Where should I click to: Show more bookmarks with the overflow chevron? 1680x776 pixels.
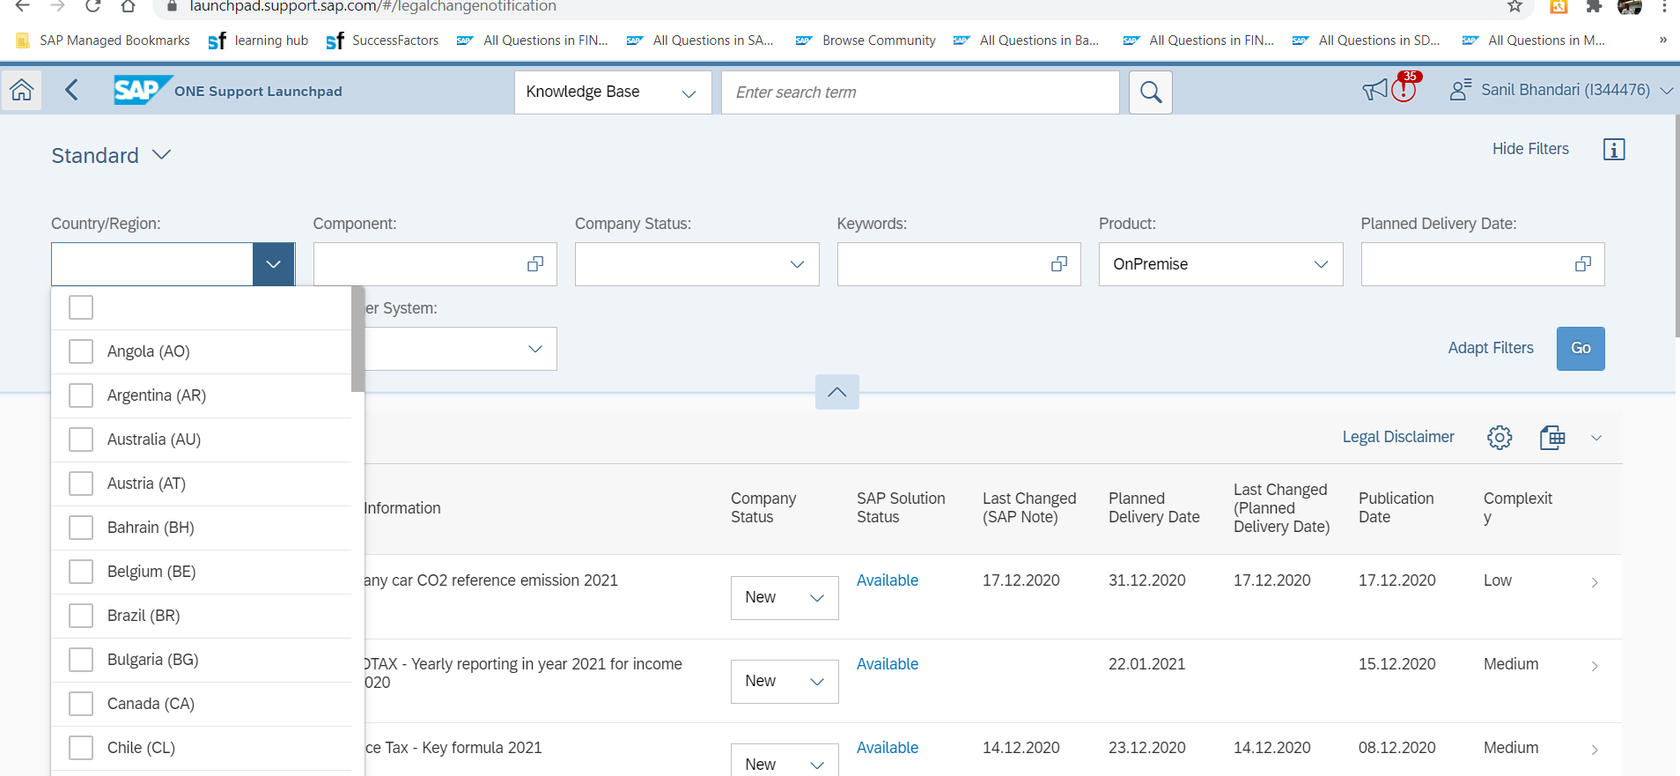point(1663,40)
